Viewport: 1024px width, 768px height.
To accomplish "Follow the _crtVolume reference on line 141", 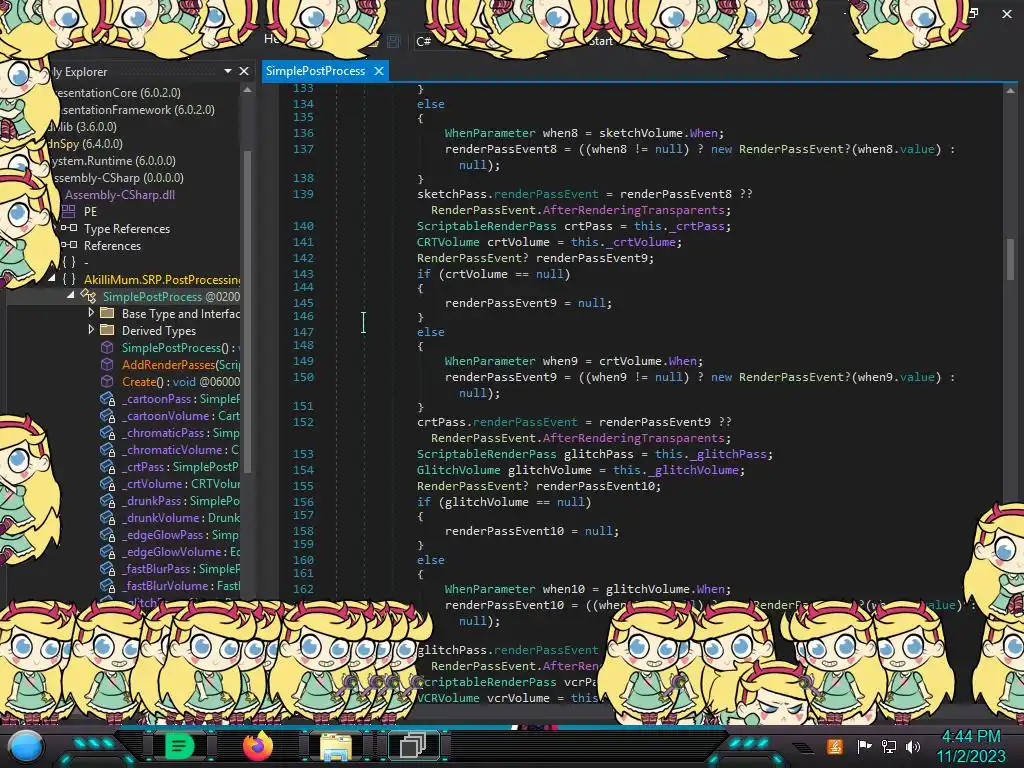I will tap(643, 242).
